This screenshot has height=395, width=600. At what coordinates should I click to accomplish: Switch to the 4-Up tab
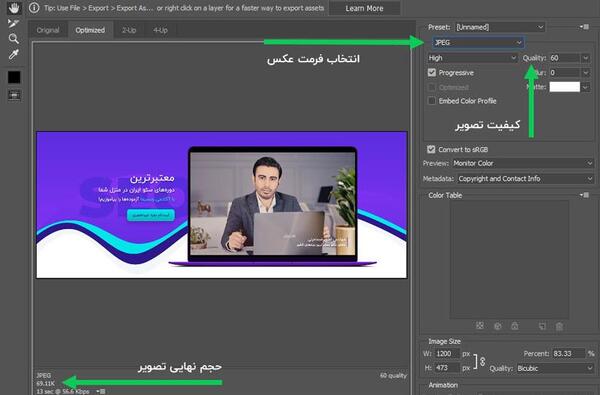(x=160, y=30)
